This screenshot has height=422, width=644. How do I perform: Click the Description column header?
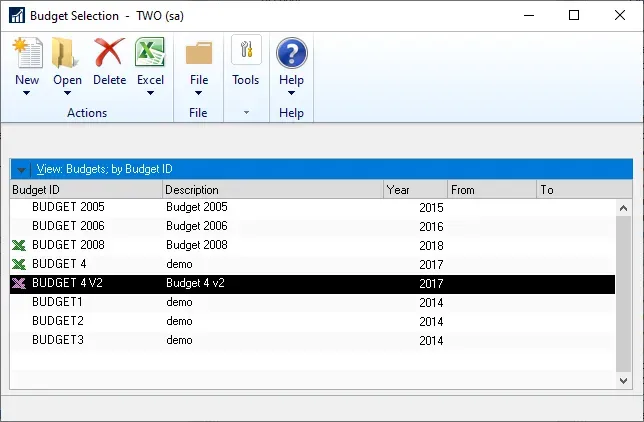click(273, 190)
